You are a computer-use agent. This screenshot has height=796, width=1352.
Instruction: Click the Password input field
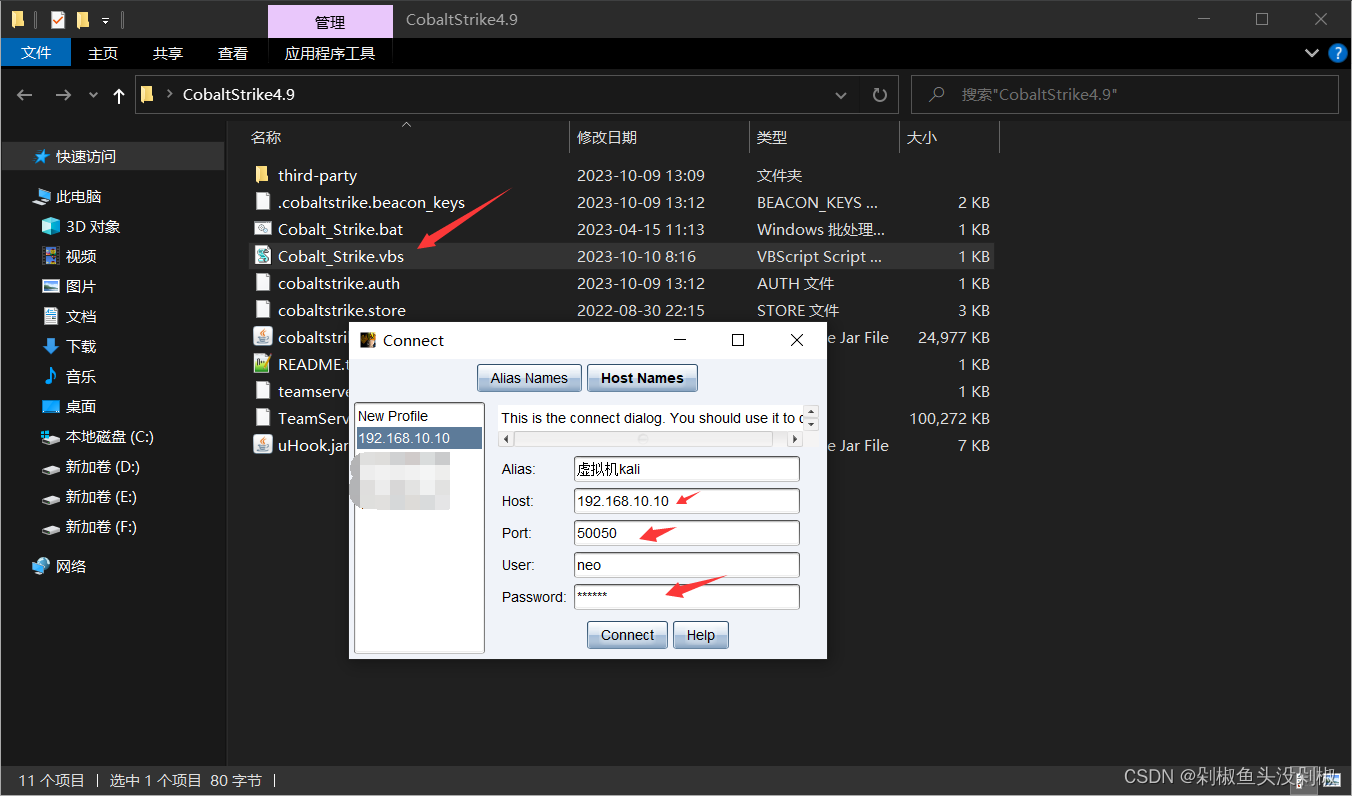click(x=687, y=597)
